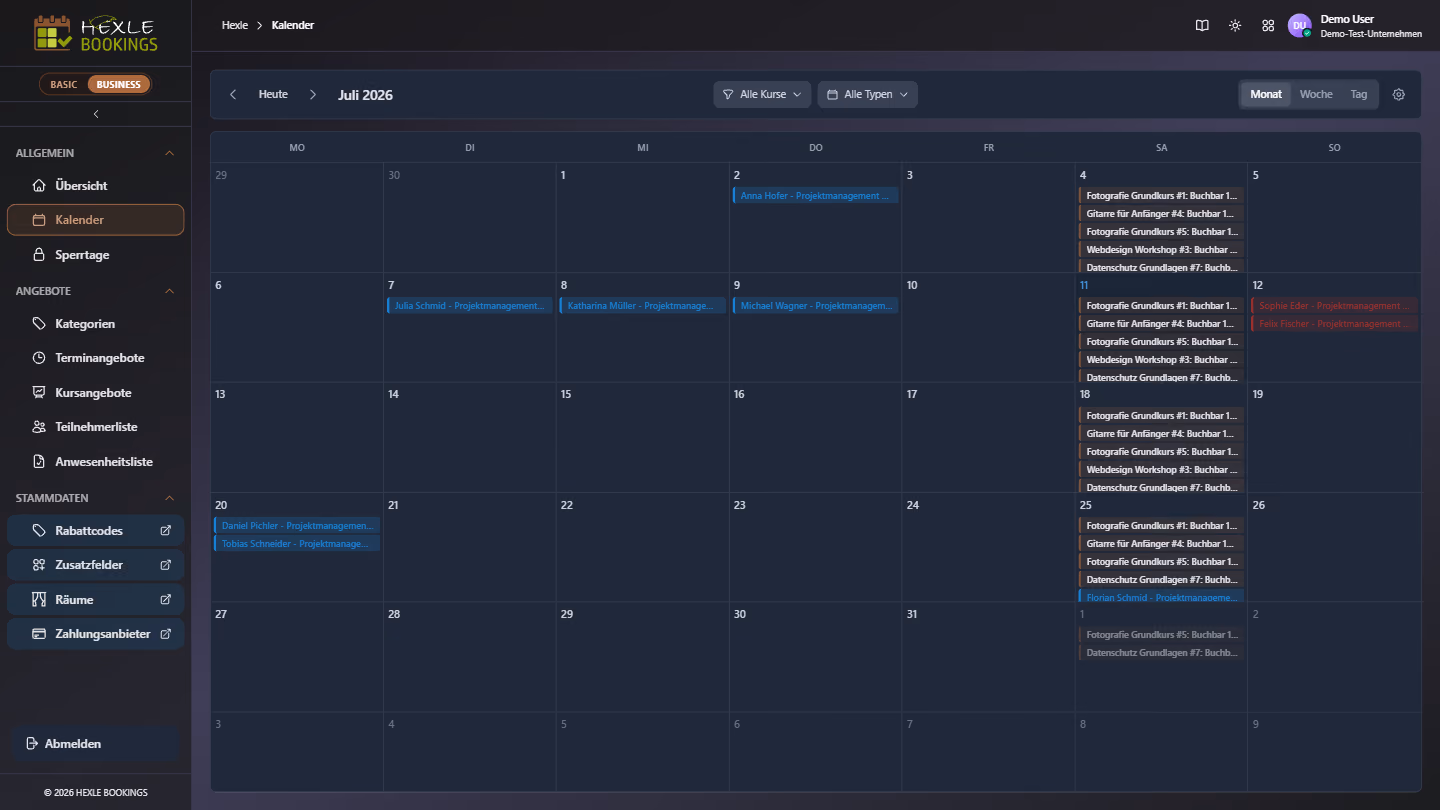1440x810 pixels.
Task: Switch plan toggle to BASIC
Action: 64,85
